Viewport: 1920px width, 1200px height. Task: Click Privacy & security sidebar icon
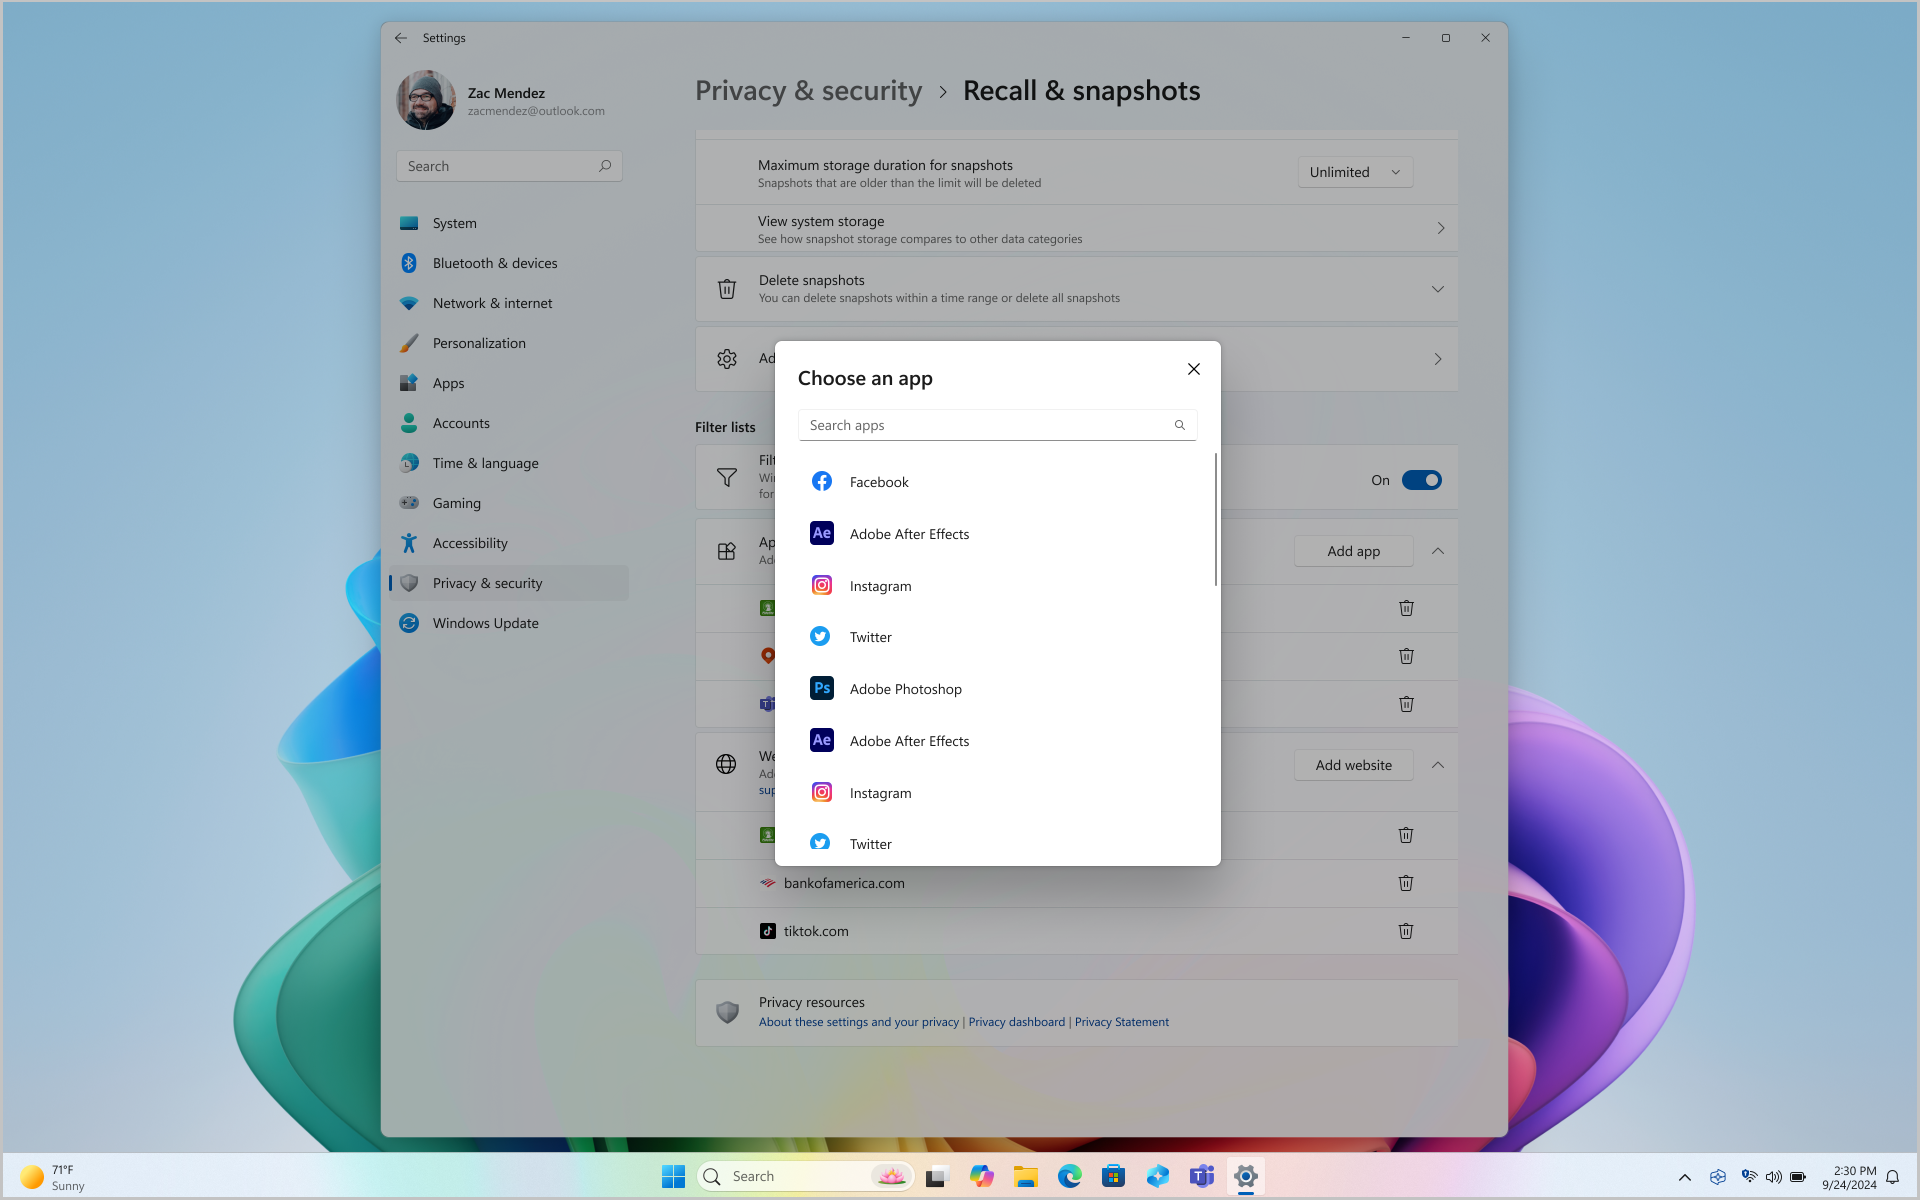(409, 582)
